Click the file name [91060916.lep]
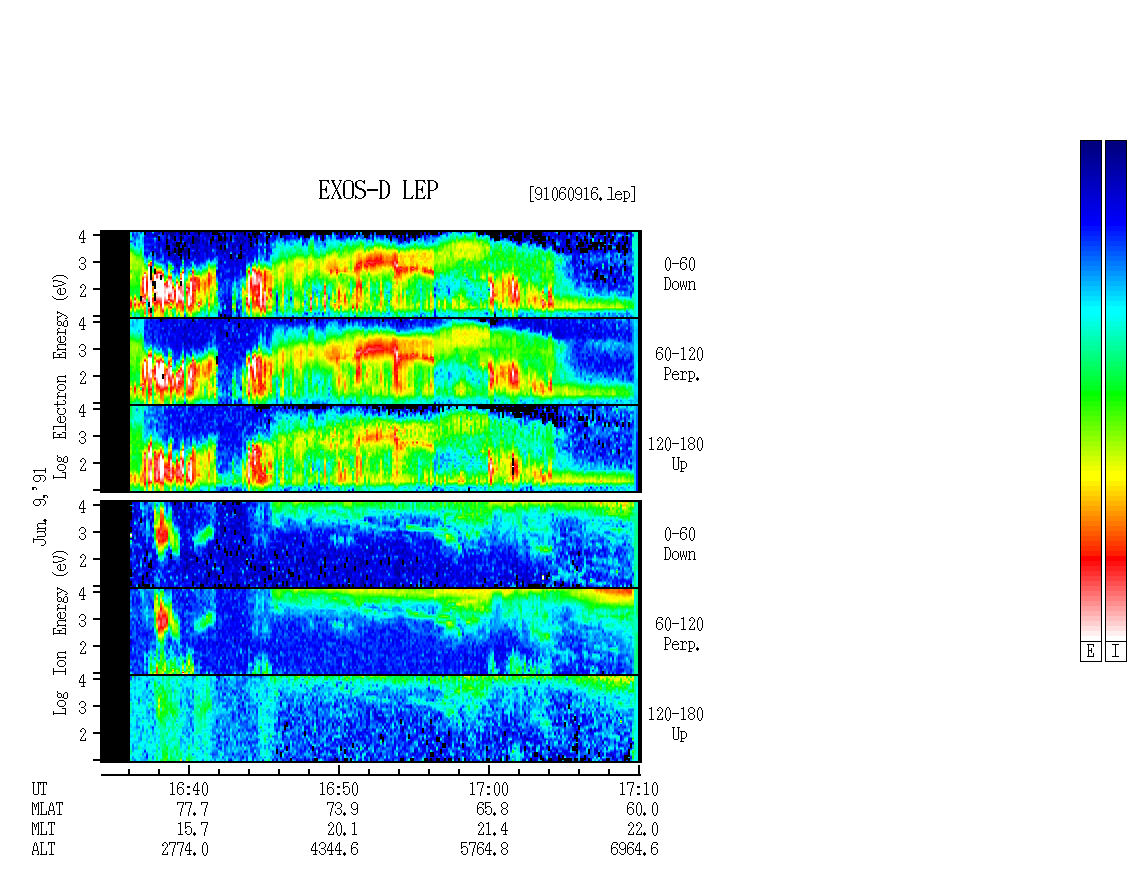The height and width of the screenshot is (875, 1130). tap(582, 194)
